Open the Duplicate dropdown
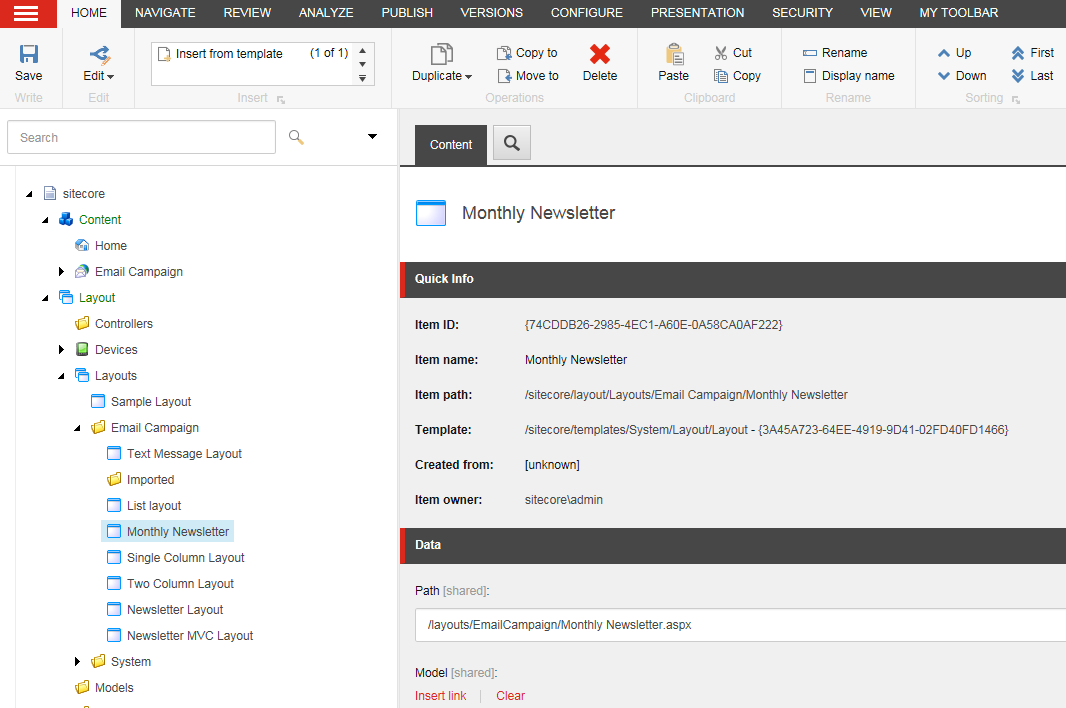The height and width of the screenshot is (708, 1066). pyautogui.click(x=442, y=76)
